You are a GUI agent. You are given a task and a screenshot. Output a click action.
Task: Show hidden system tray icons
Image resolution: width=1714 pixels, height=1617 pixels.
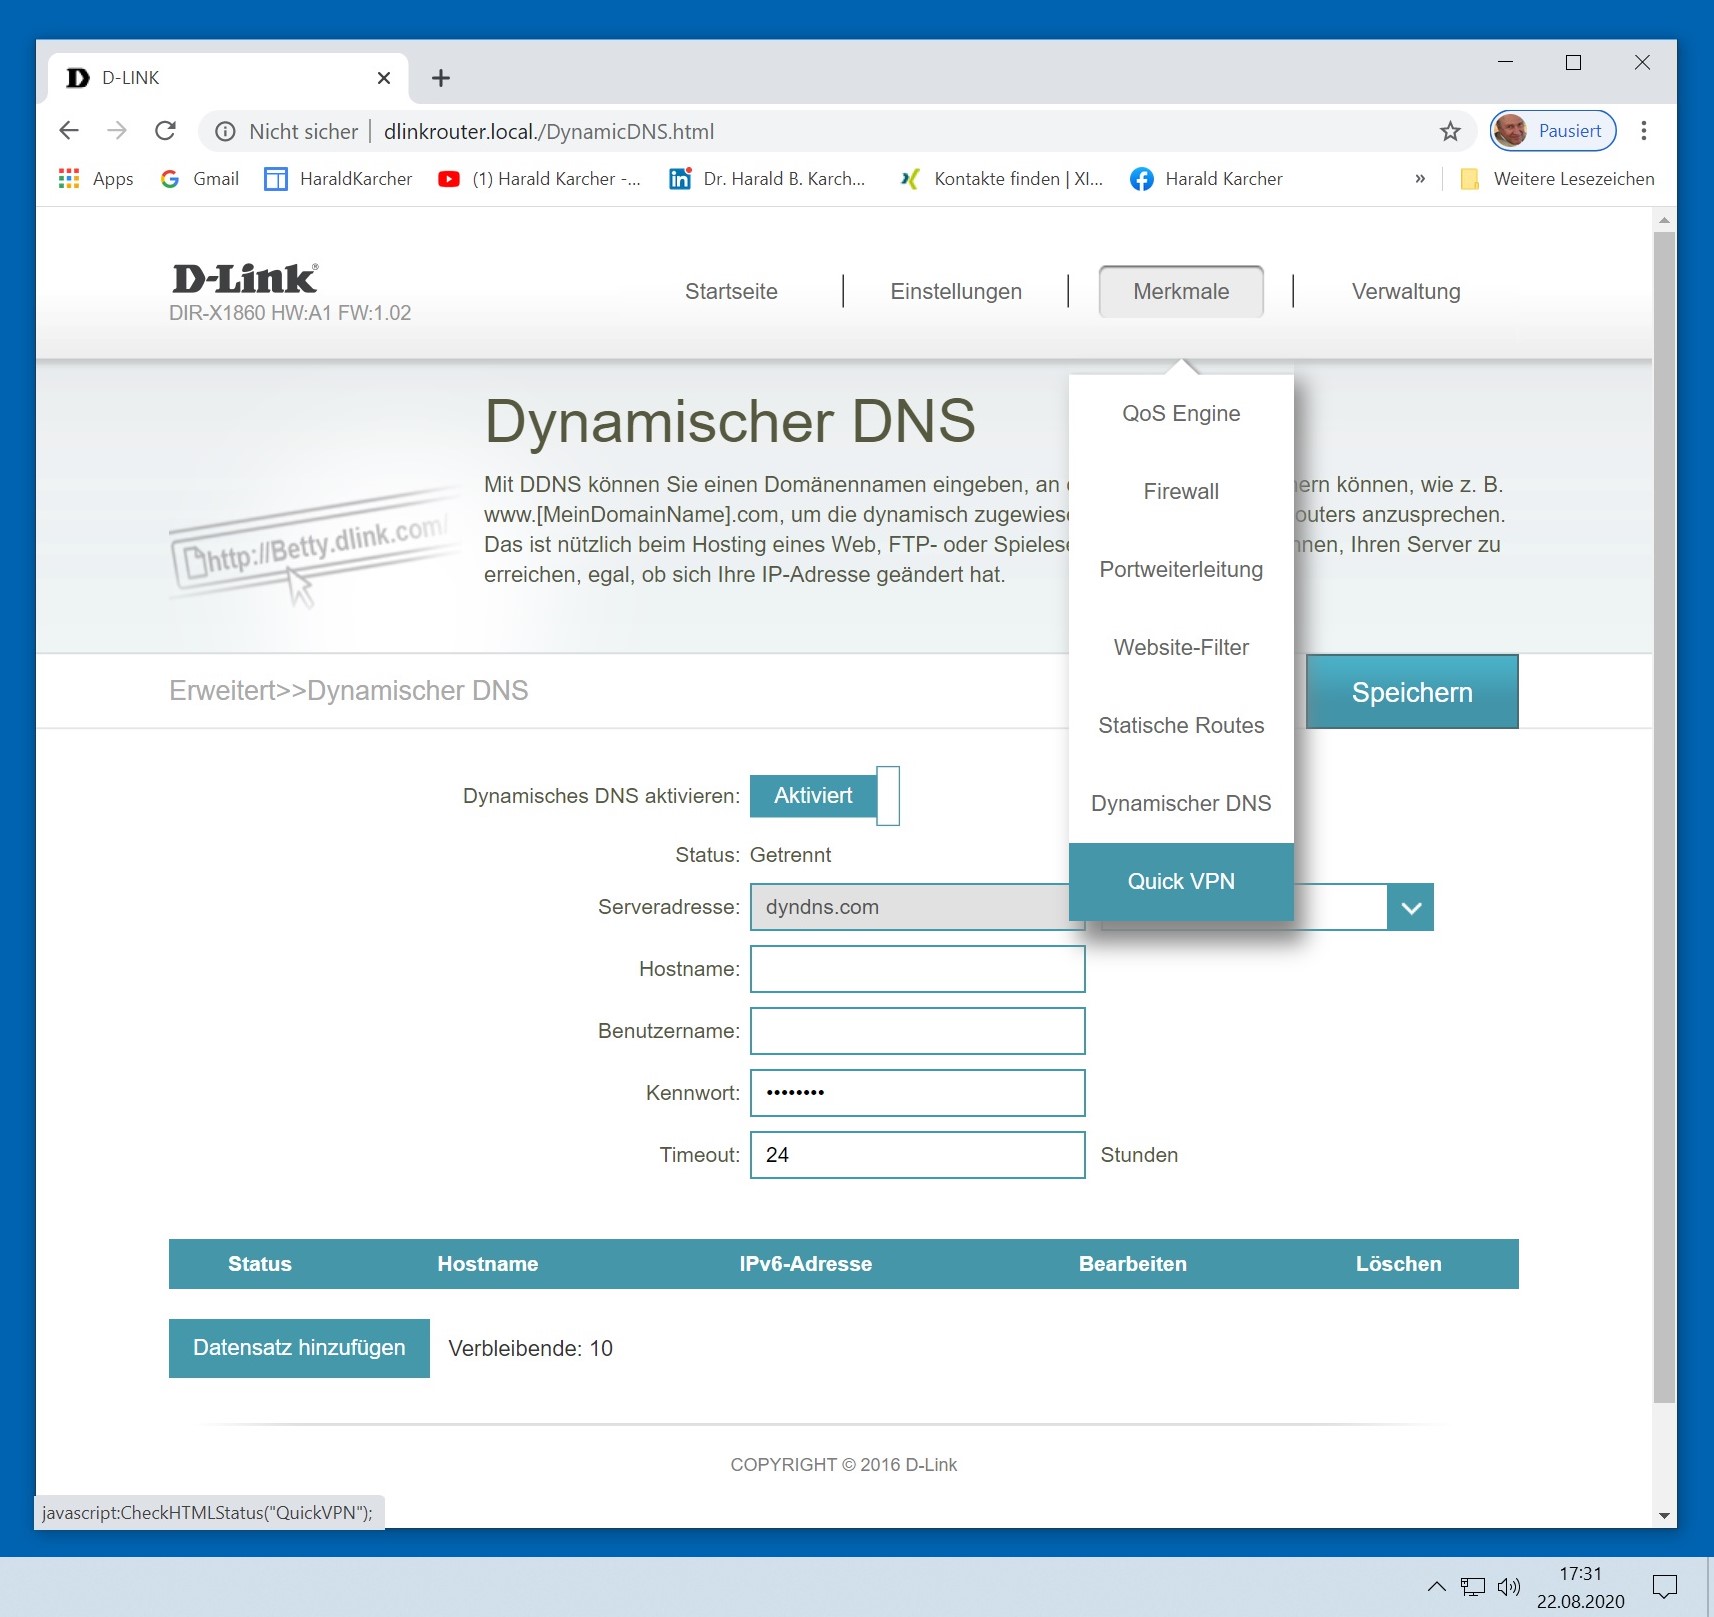[1436, 1586]
